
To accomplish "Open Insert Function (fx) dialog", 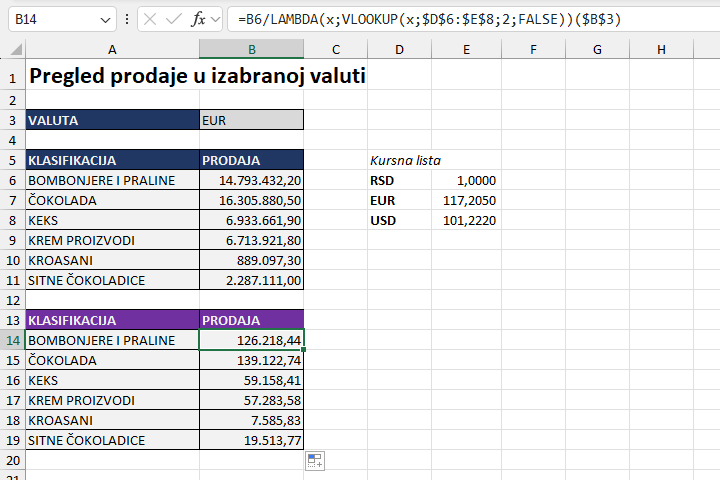I will coord(199,19).
